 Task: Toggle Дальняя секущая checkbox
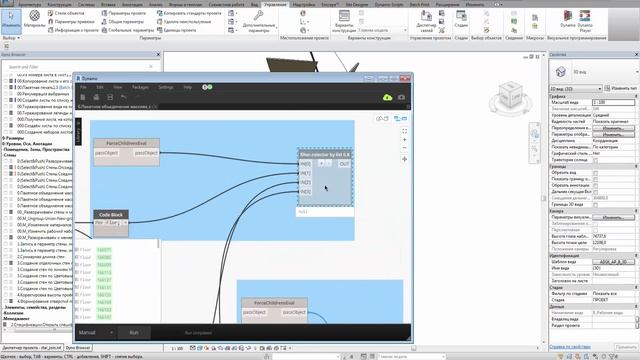pyautogui.click(x=596, y=192)
